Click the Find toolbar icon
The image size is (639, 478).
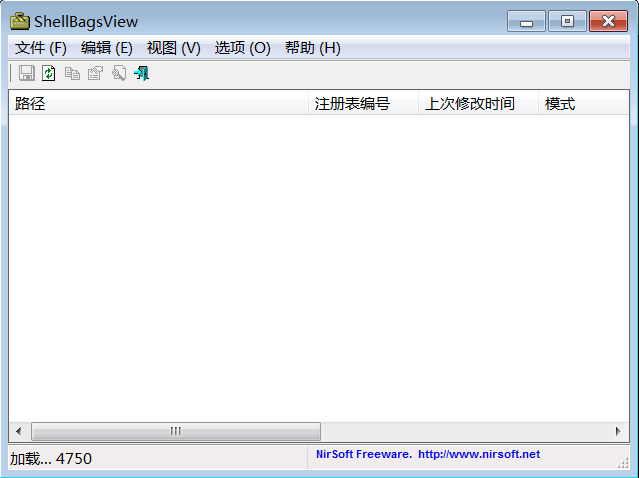point(119,73)
